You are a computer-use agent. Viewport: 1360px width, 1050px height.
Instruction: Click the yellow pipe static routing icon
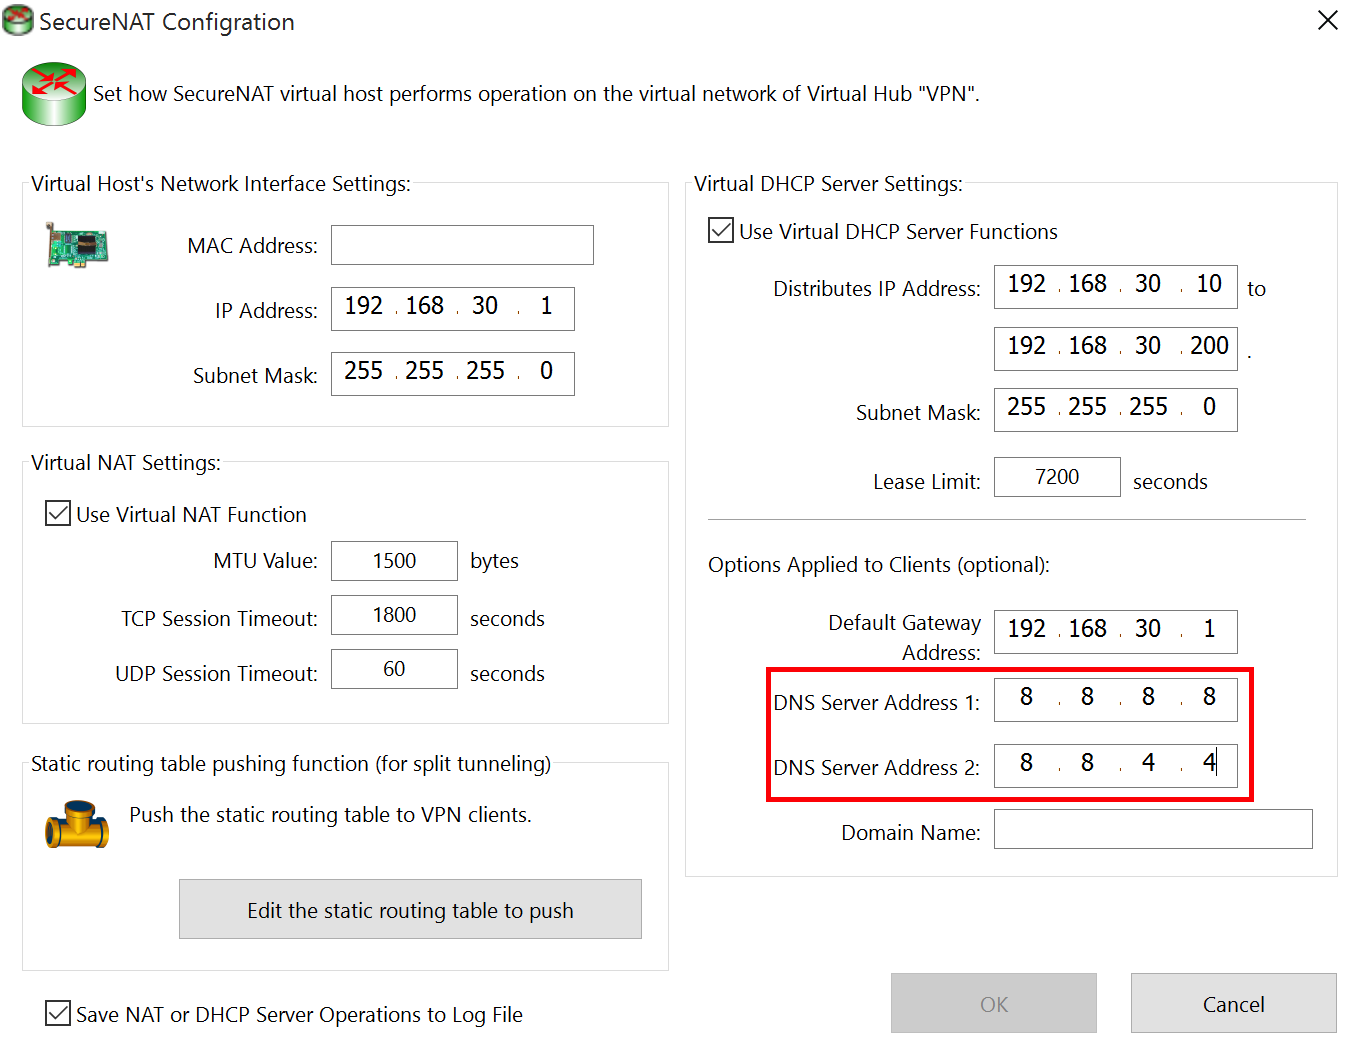click(x=77, y=825)
